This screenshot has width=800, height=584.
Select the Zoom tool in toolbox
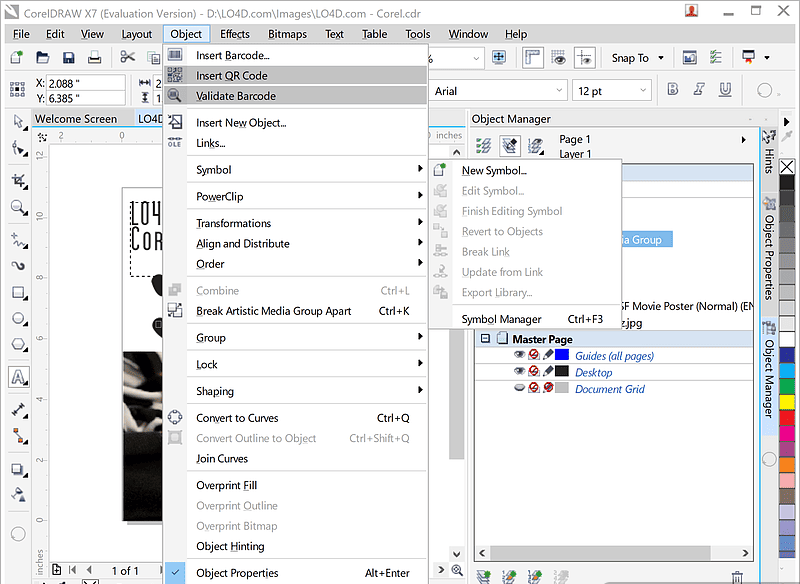tap(19, 208)
